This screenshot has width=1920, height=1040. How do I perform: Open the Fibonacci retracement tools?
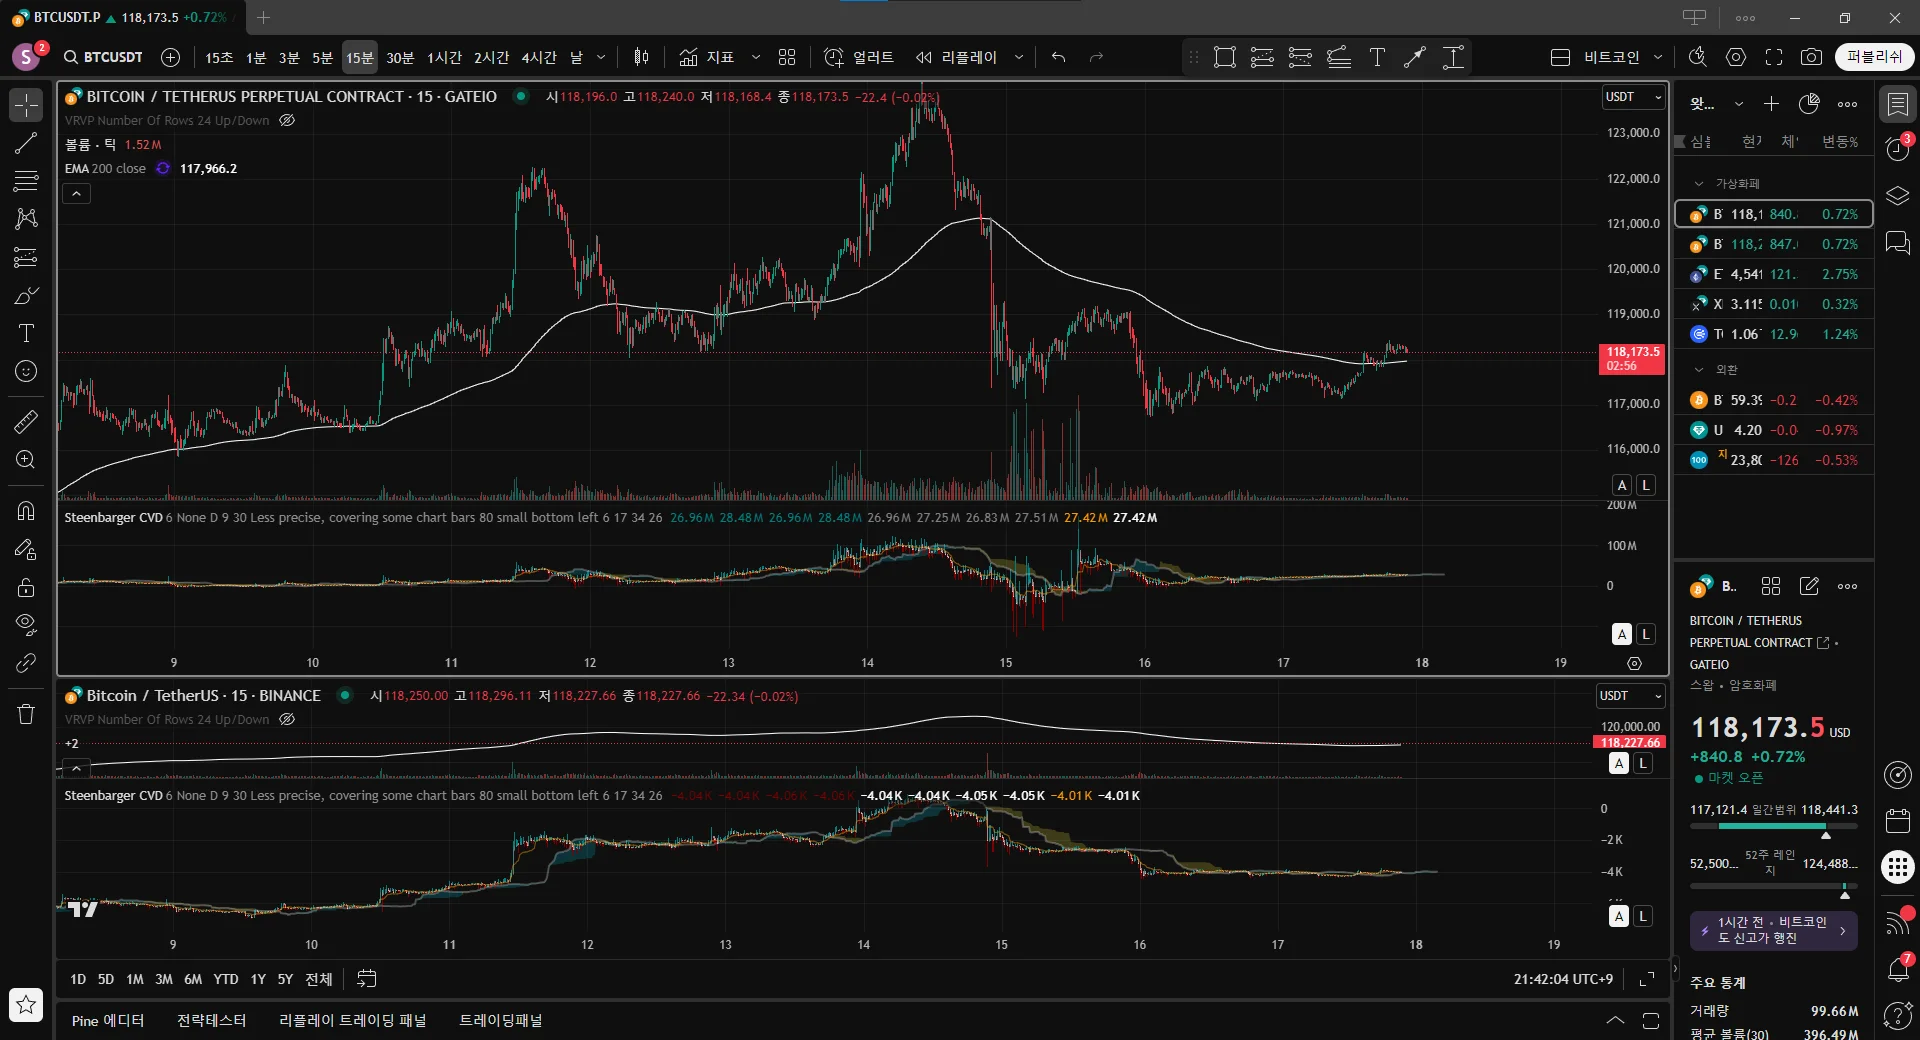26,181
